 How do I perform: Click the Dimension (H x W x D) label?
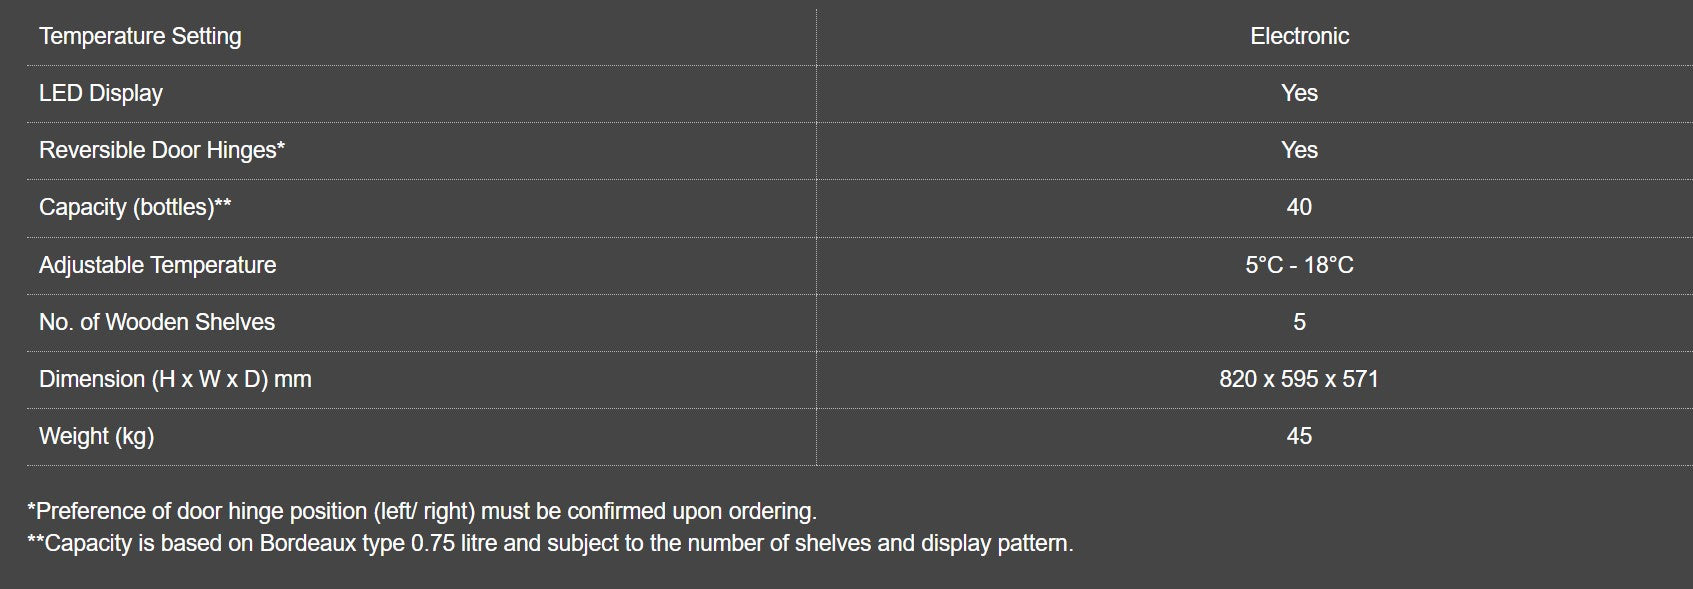[x=175, y=379]
